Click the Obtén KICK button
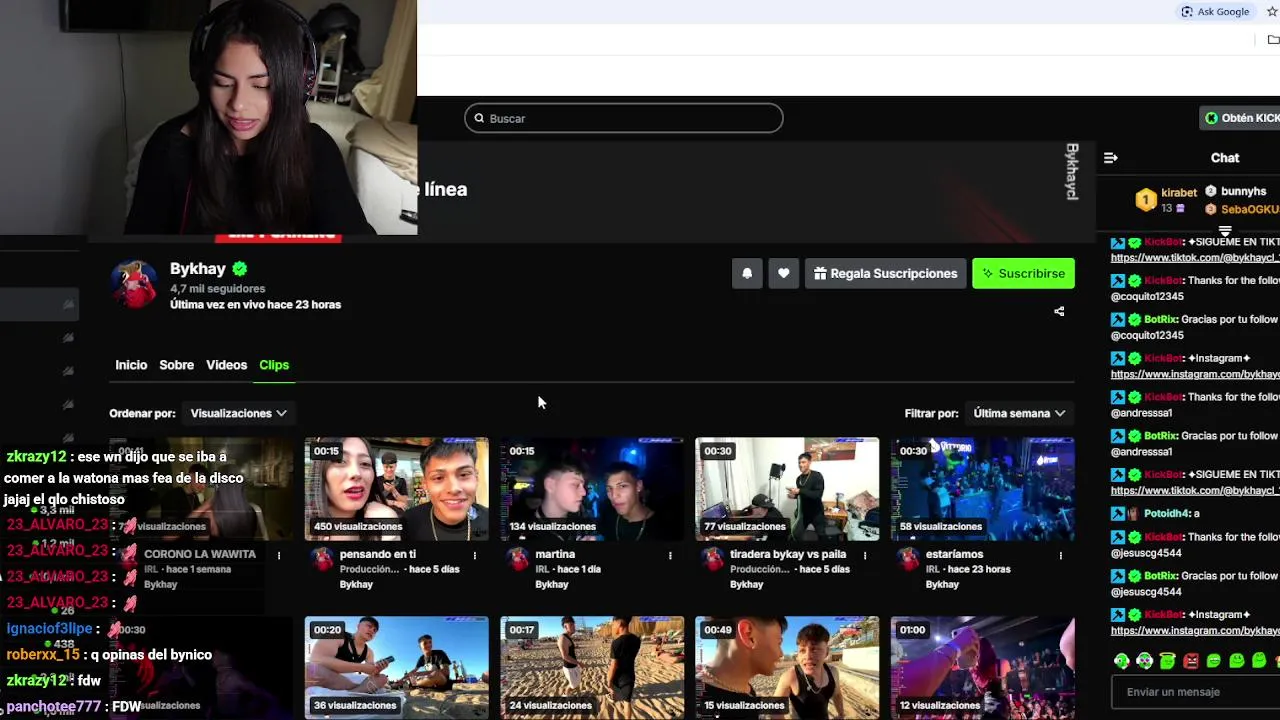 pos(1240,118)
